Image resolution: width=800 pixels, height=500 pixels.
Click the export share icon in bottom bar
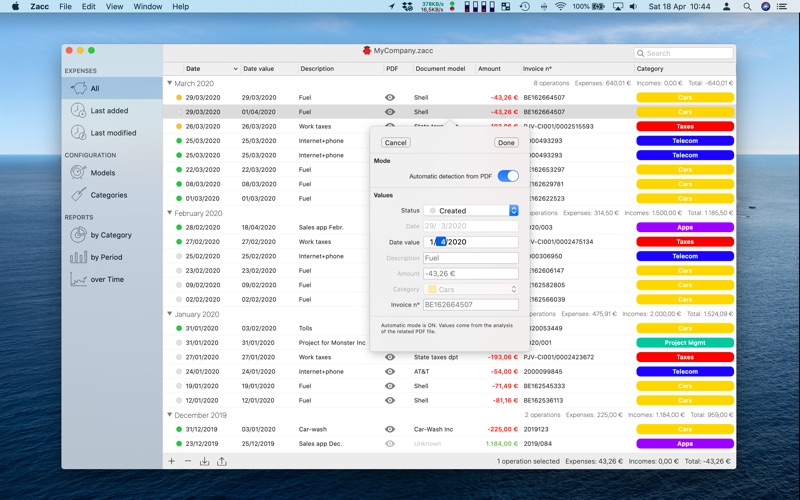(221, 461)
